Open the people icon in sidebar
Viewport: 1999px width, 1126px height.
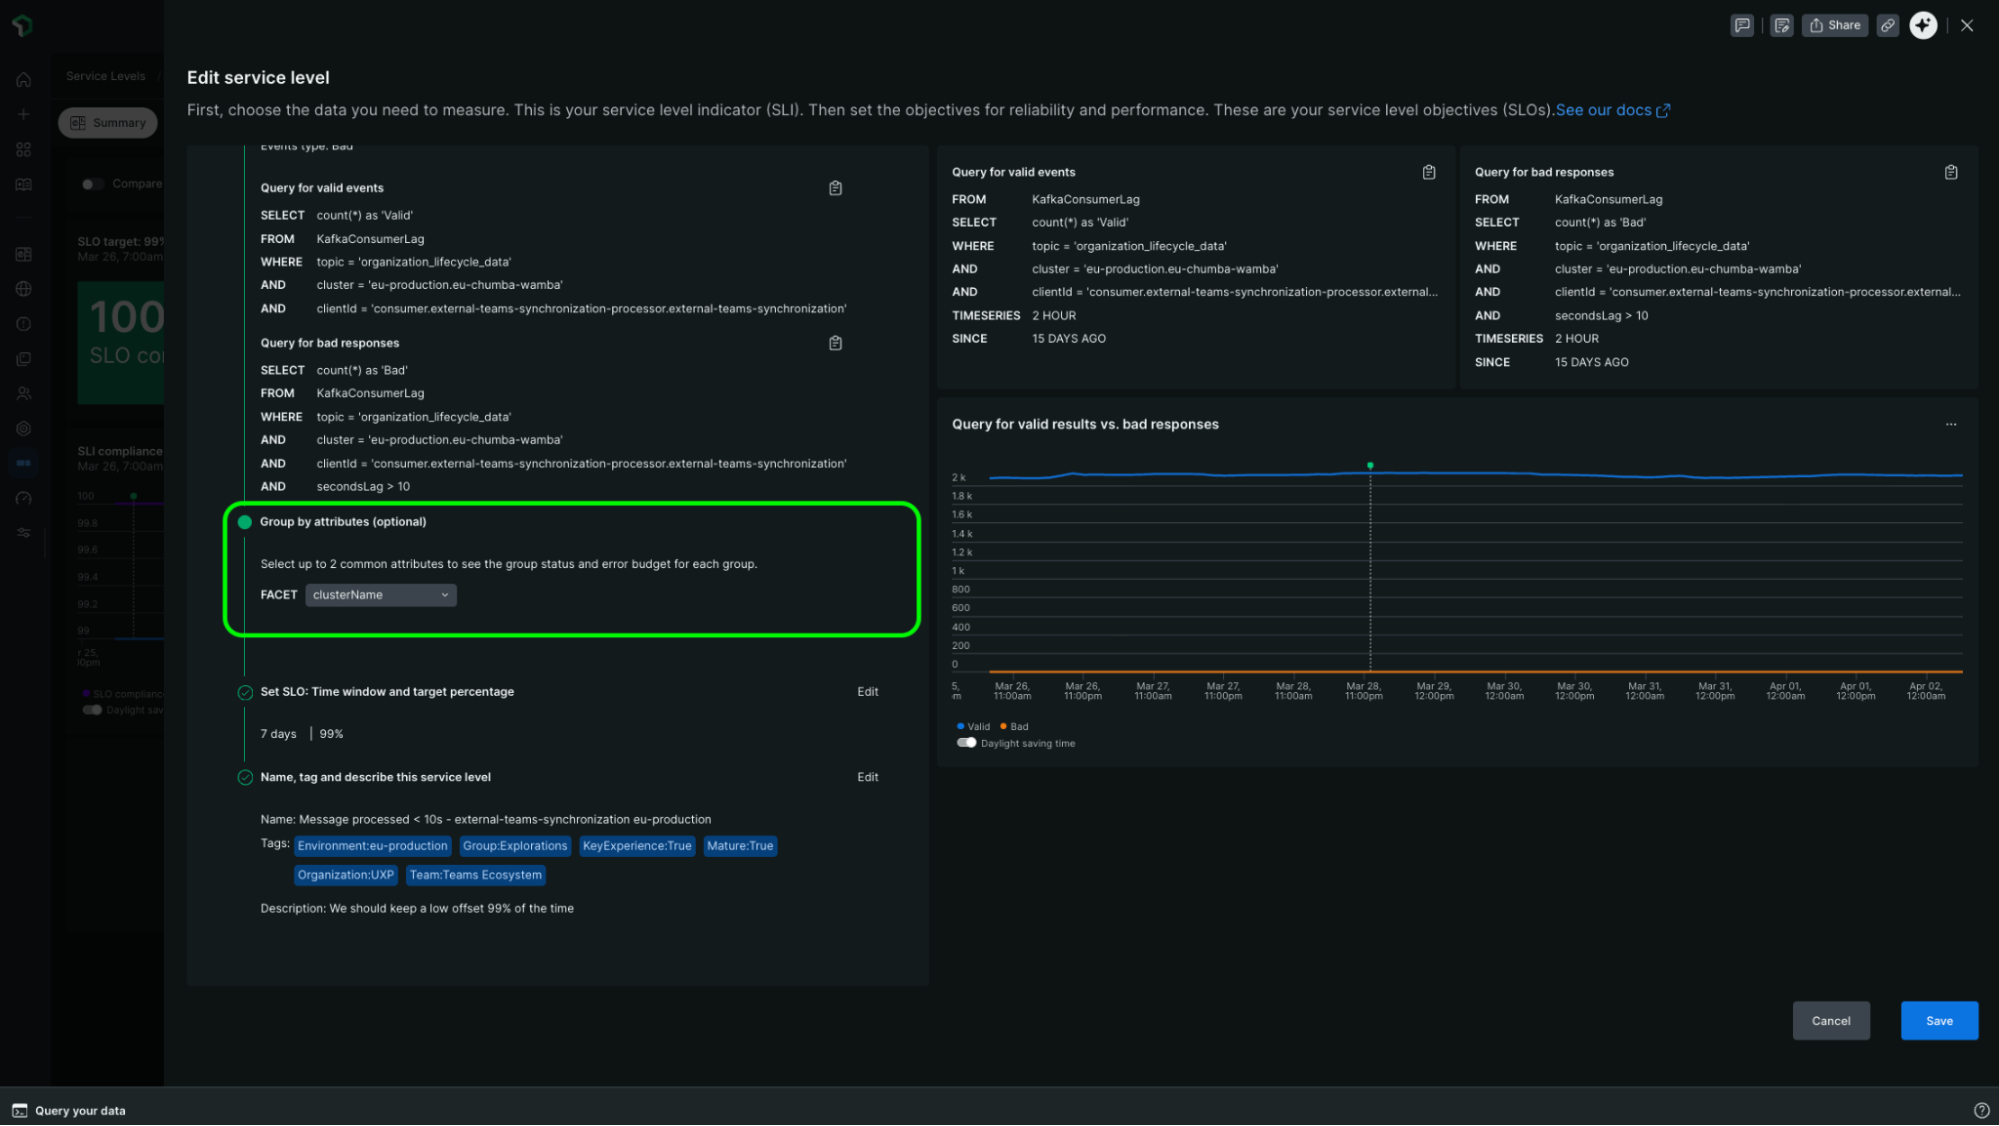coord(24,394)
